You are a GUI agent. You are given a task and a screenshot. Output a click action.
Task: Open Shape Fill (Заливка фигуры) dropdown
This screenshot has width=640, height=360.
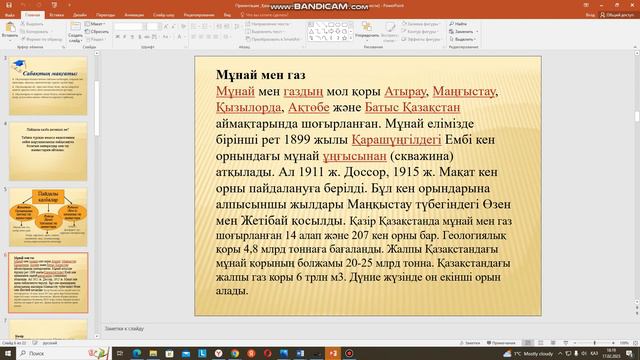[421, 24]
